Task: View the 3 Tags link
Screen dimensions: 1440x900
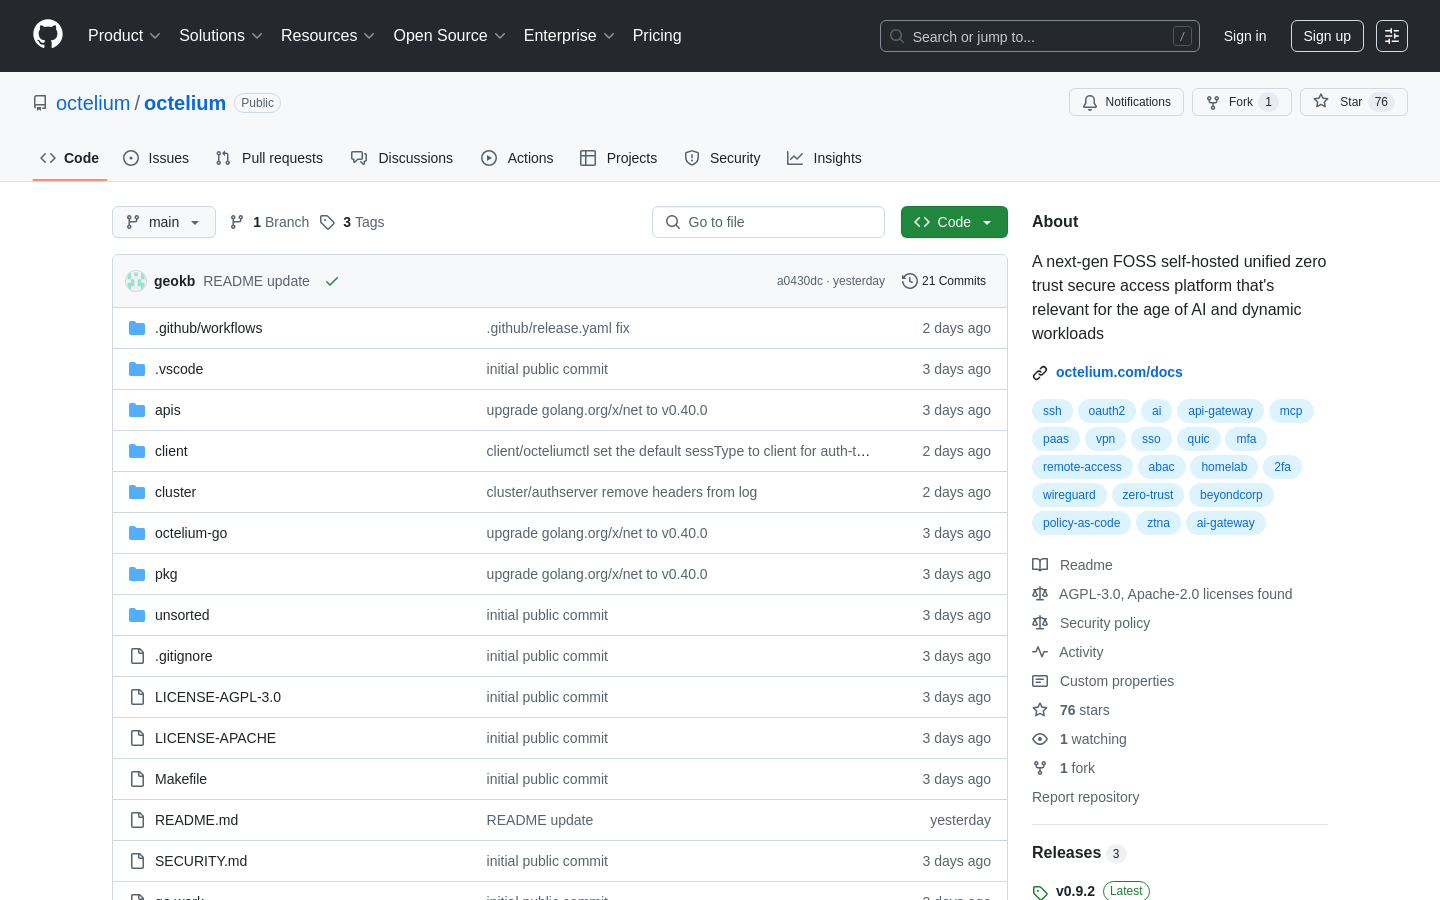Action: [x=352, y=222]
